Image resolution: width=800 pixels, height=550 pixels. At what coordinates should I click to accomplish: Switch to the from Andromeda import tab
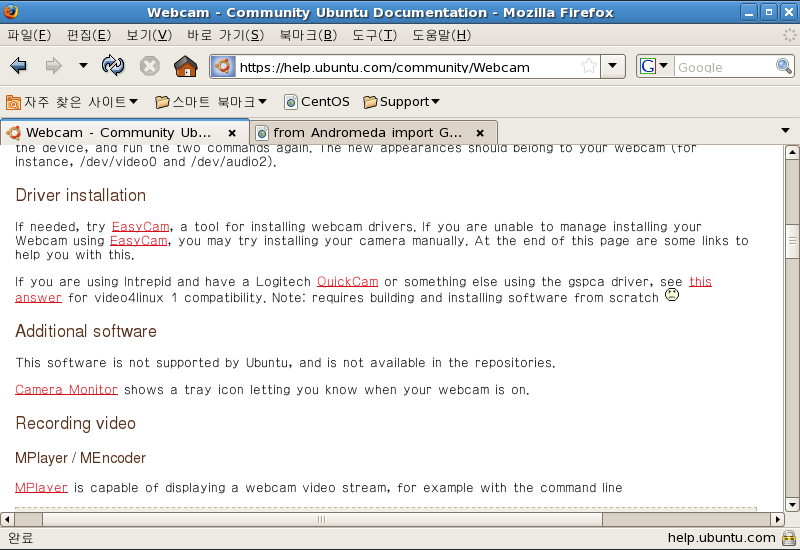point(367,133)
